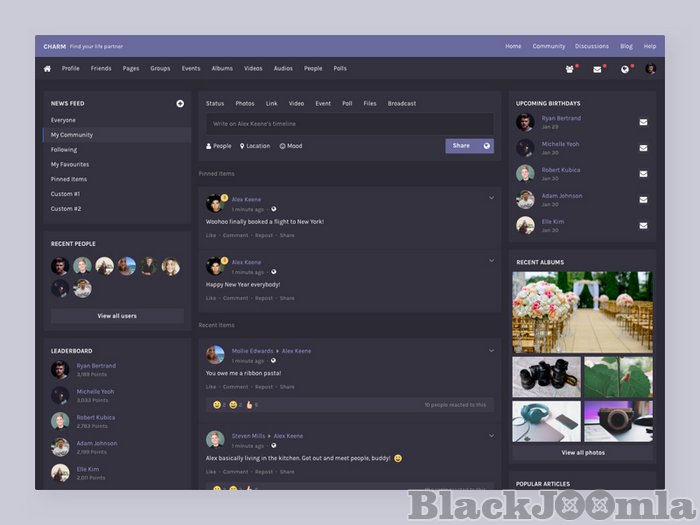The width and height of the screenshot is (700, 525).
Task: Open the globe notifications icon
Action: [x=624, y=69]
